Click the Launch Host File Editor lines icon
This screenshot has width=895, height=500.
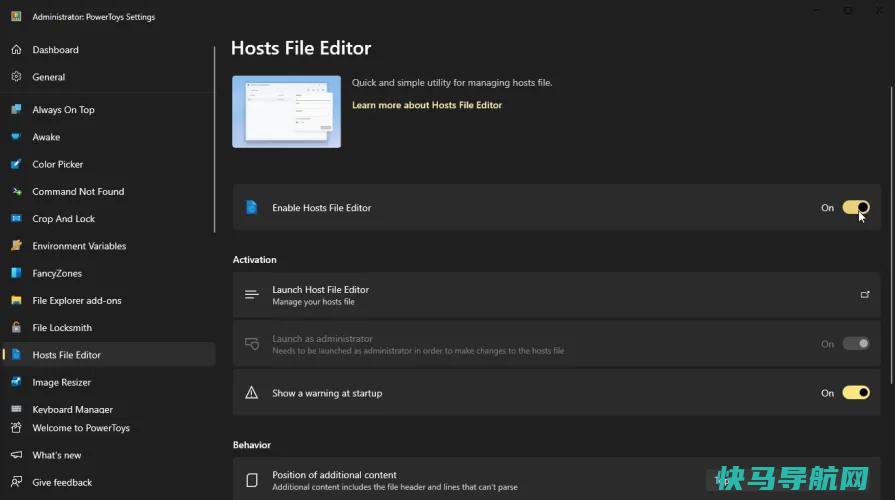(x=252, y=295)
